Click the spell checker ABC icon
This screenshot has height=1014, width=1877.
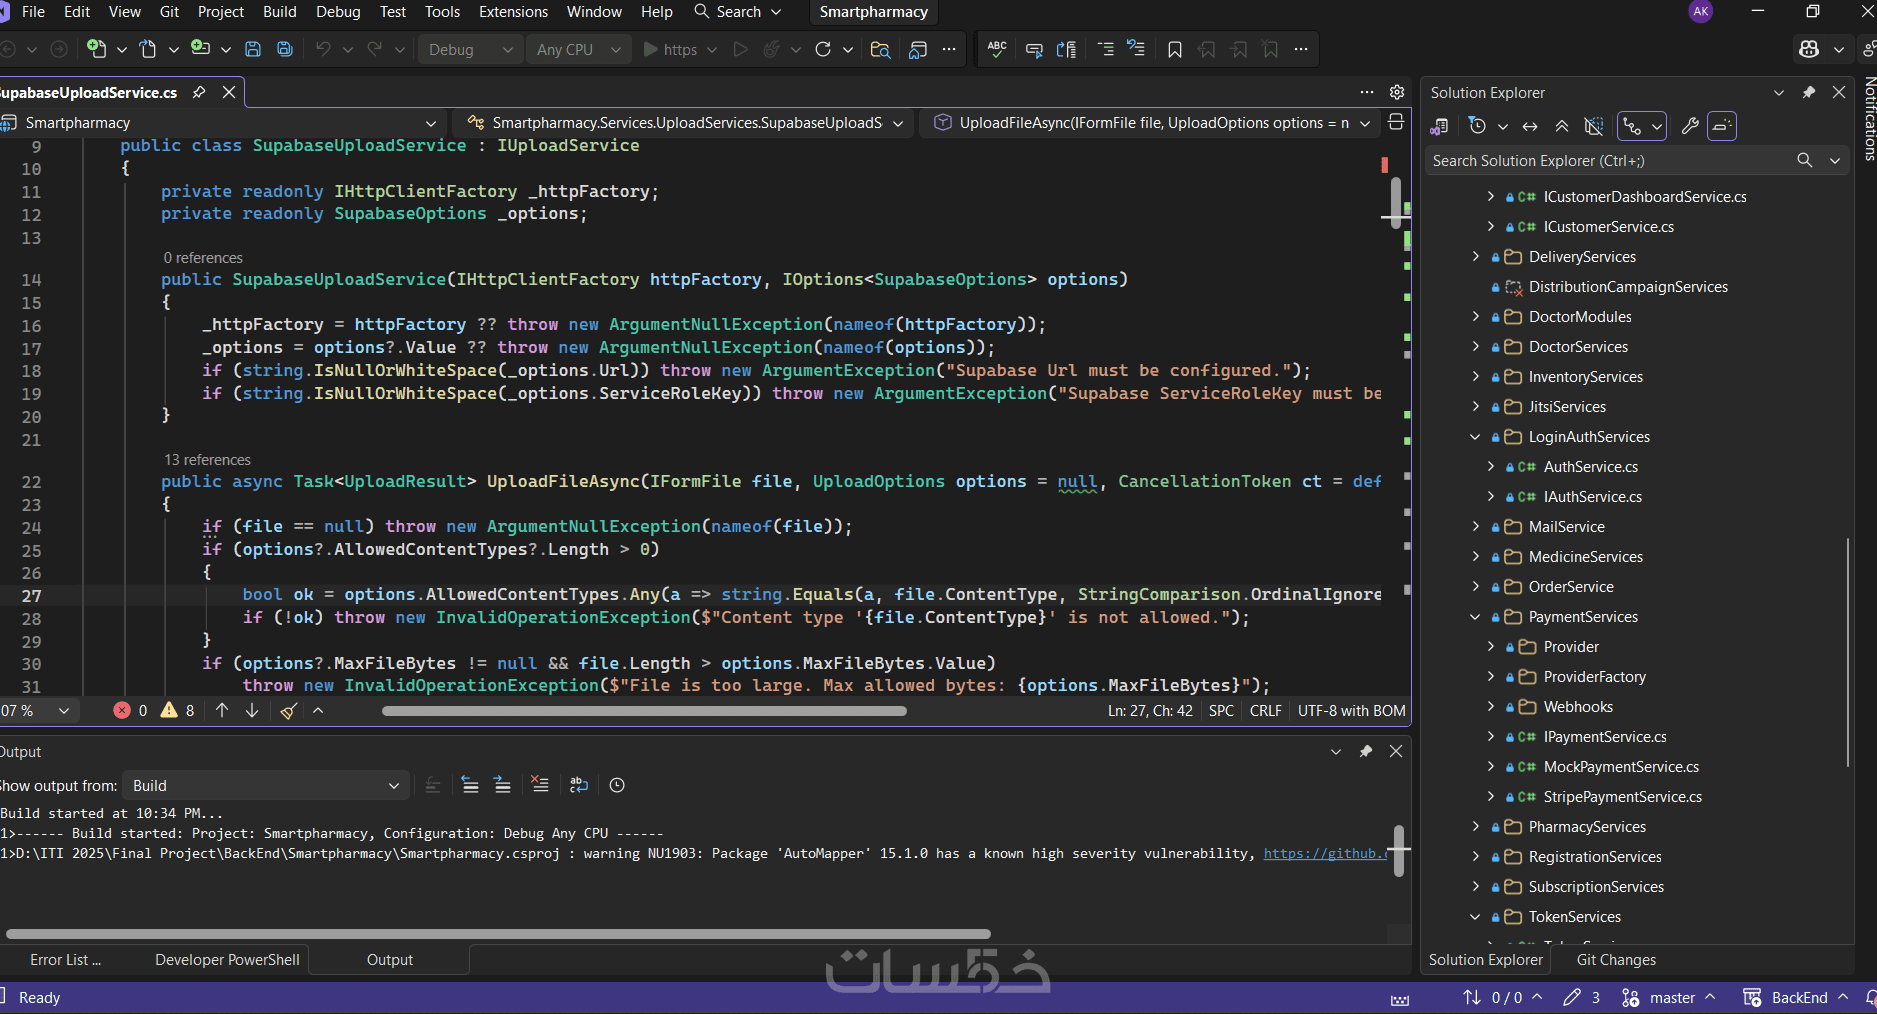click(997, 49)
